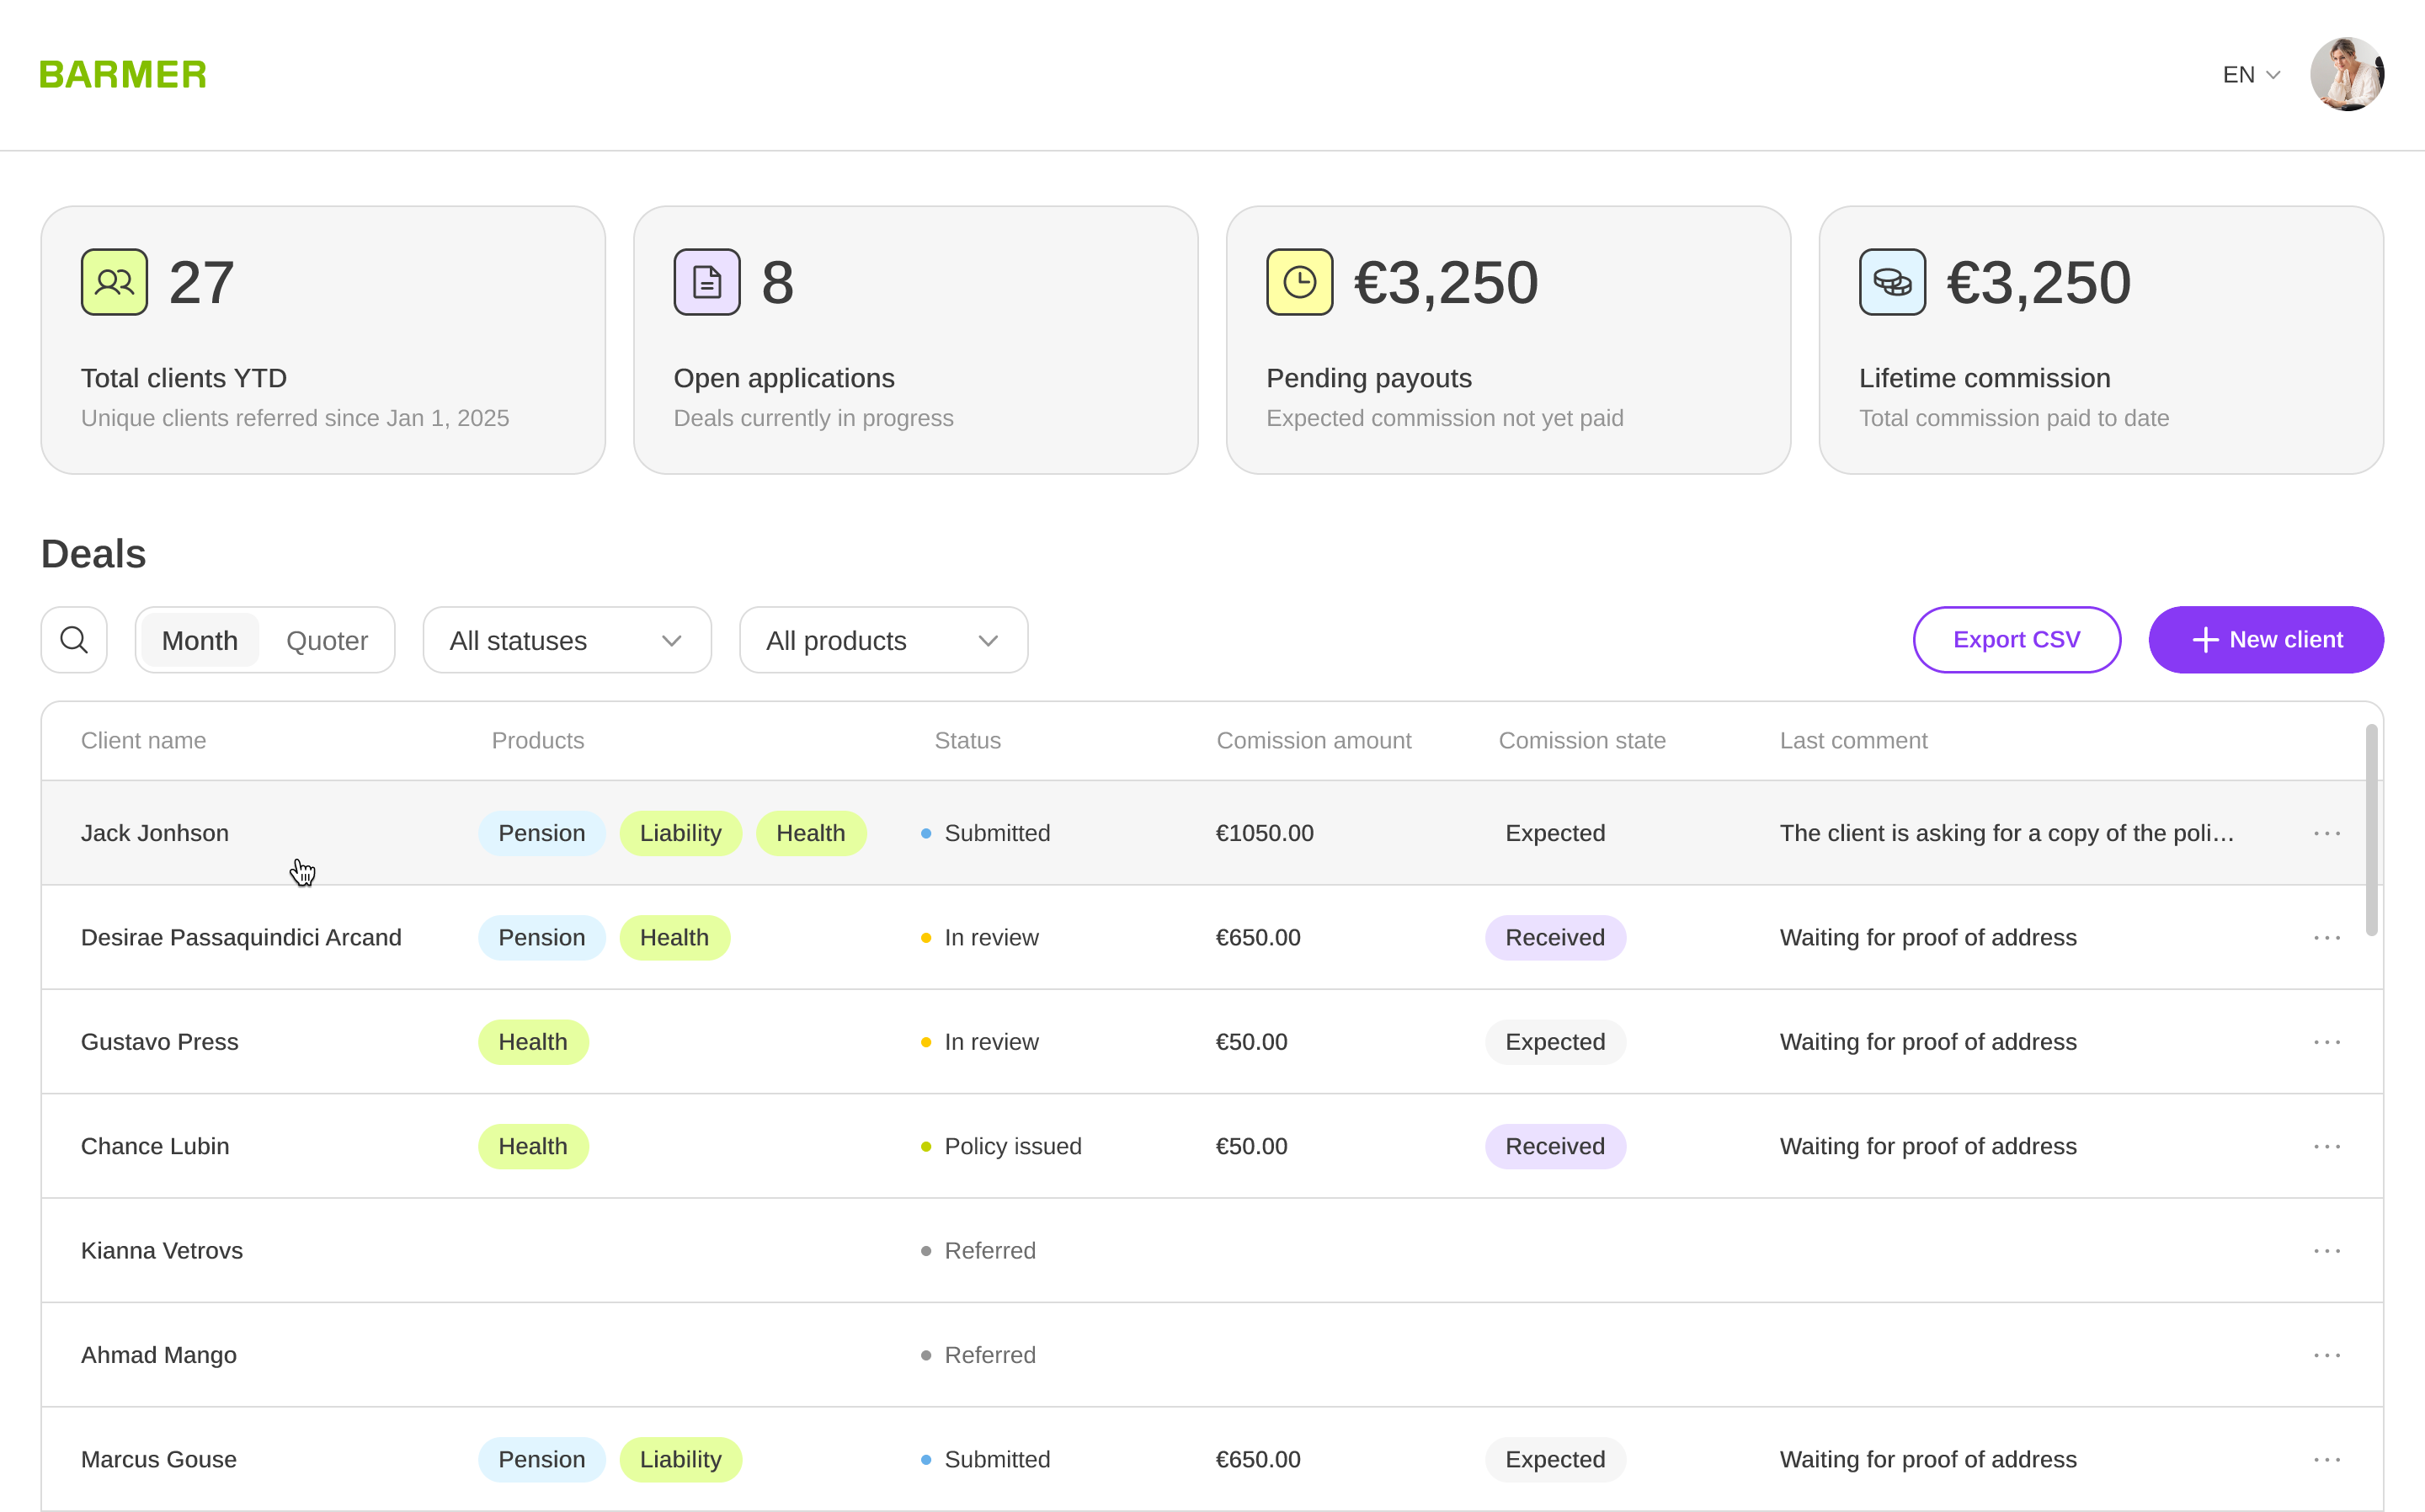Keep Month view selected

(199, 640)
